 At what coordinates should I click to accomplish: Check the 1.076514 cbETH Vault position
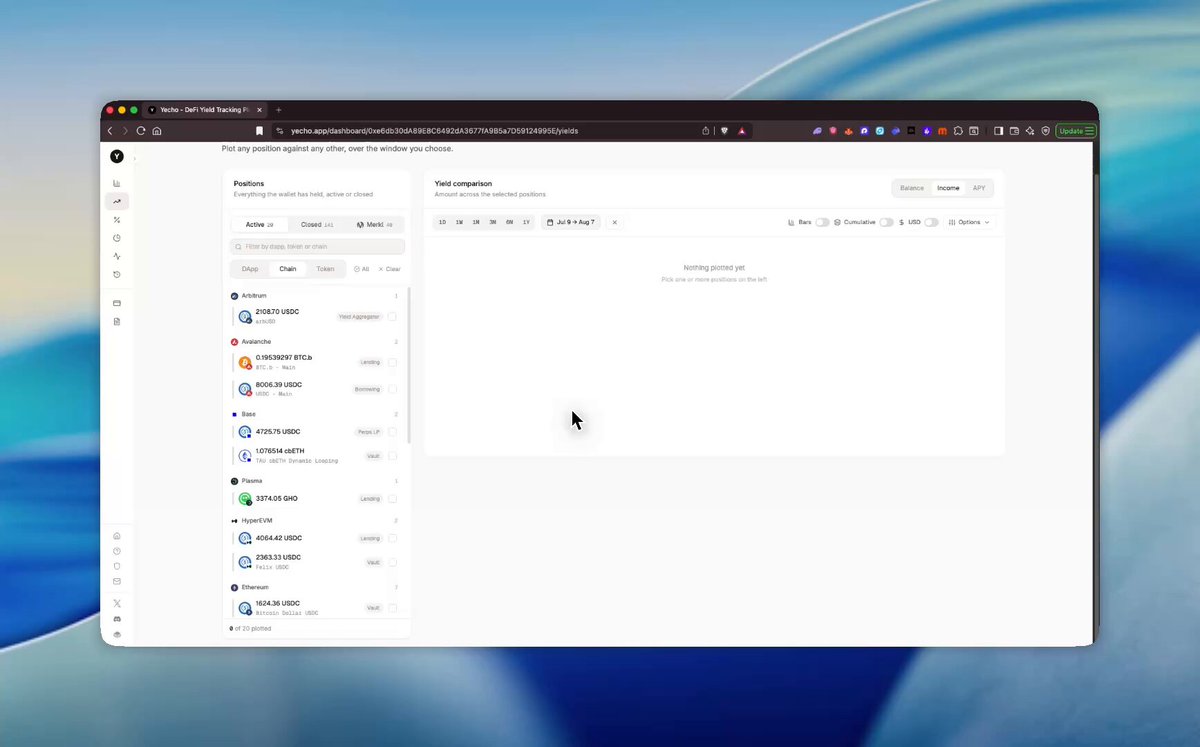point(392,456)
